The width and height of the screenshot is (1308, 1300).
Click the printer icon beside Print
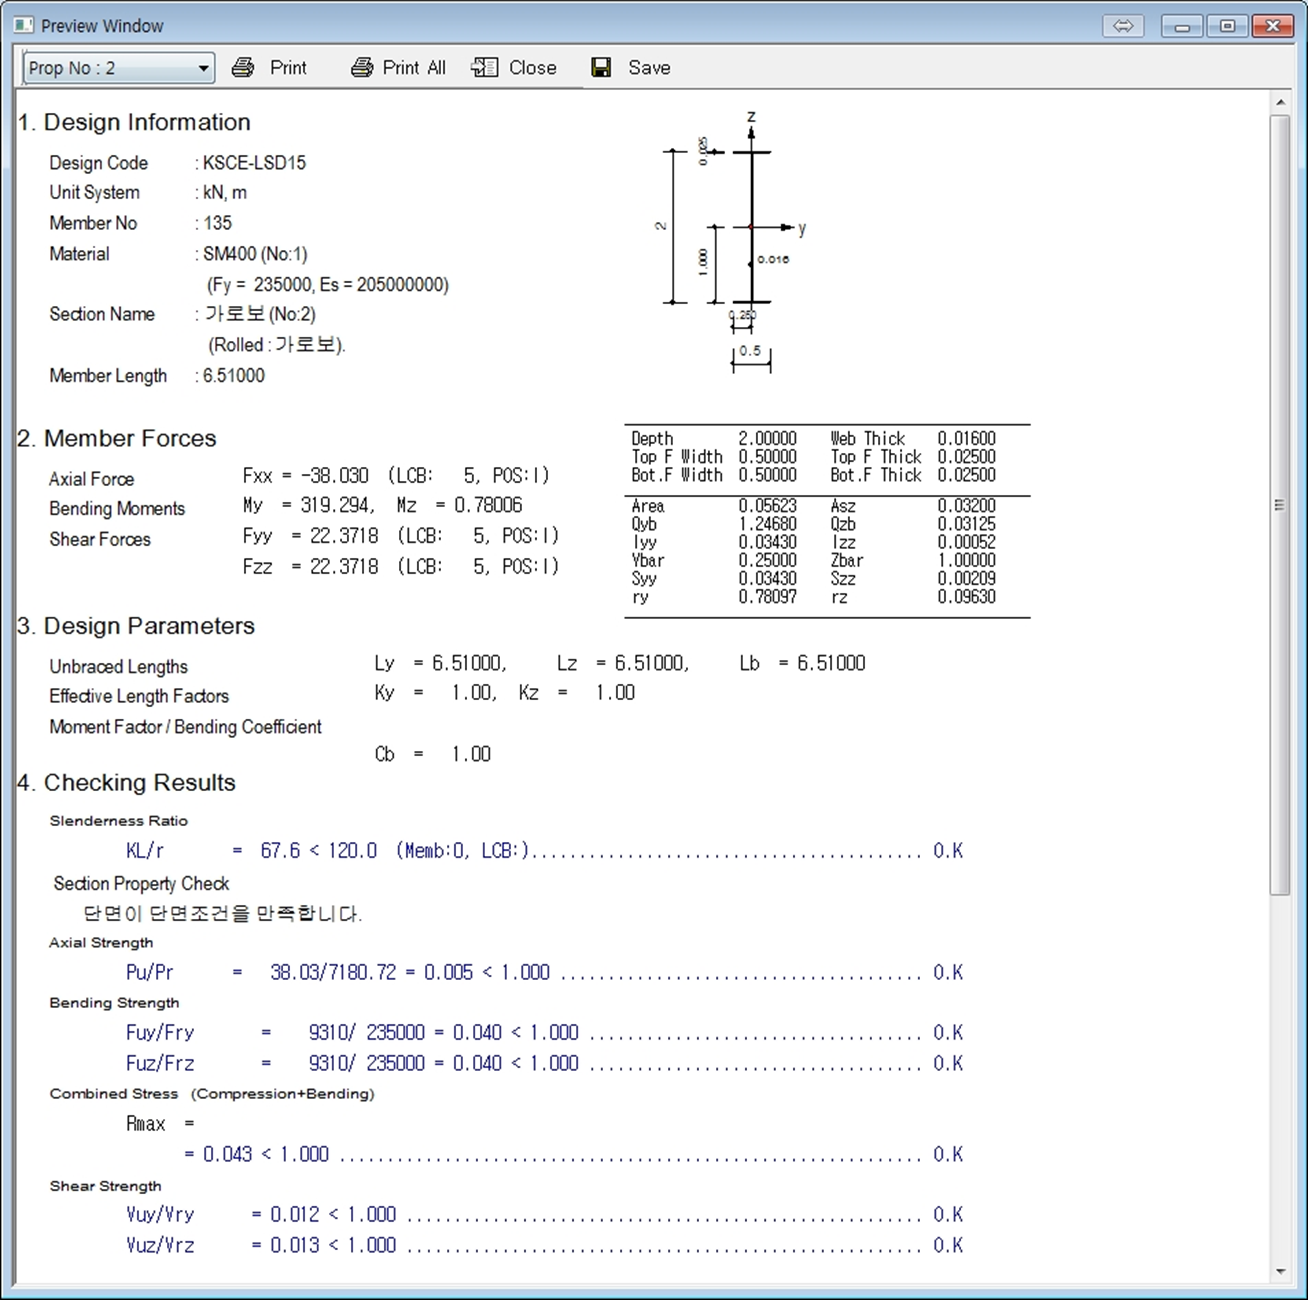click(243, 68)
